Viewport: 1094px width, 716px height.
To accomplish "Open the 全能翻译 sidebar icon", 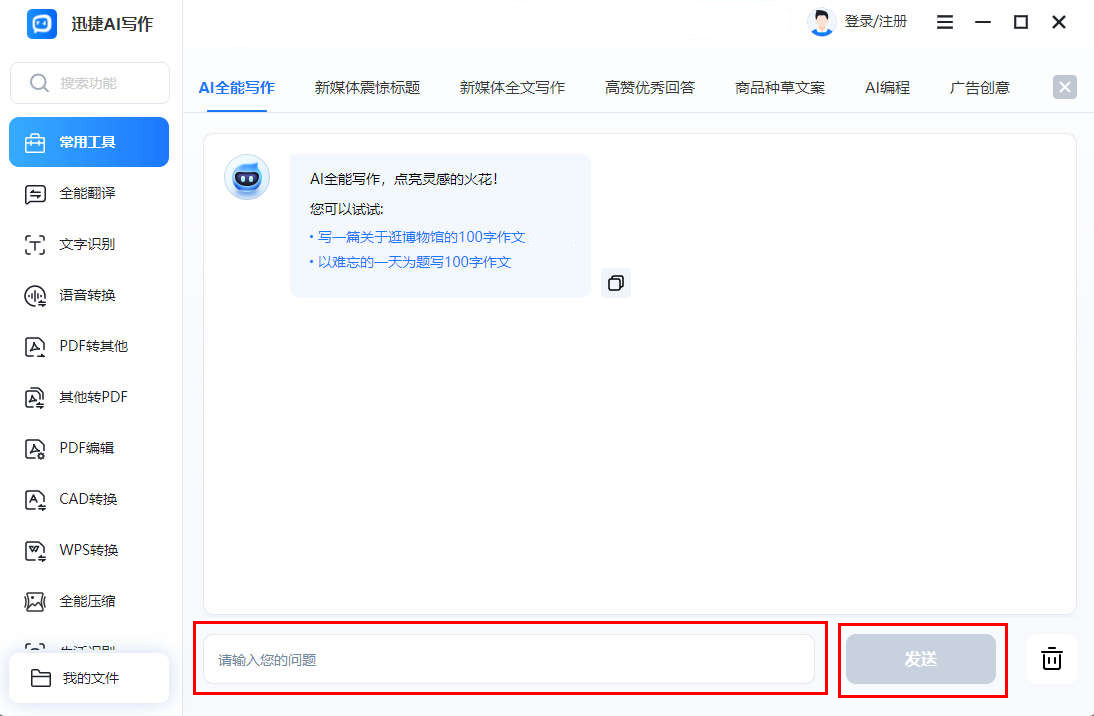I will 35,193.
